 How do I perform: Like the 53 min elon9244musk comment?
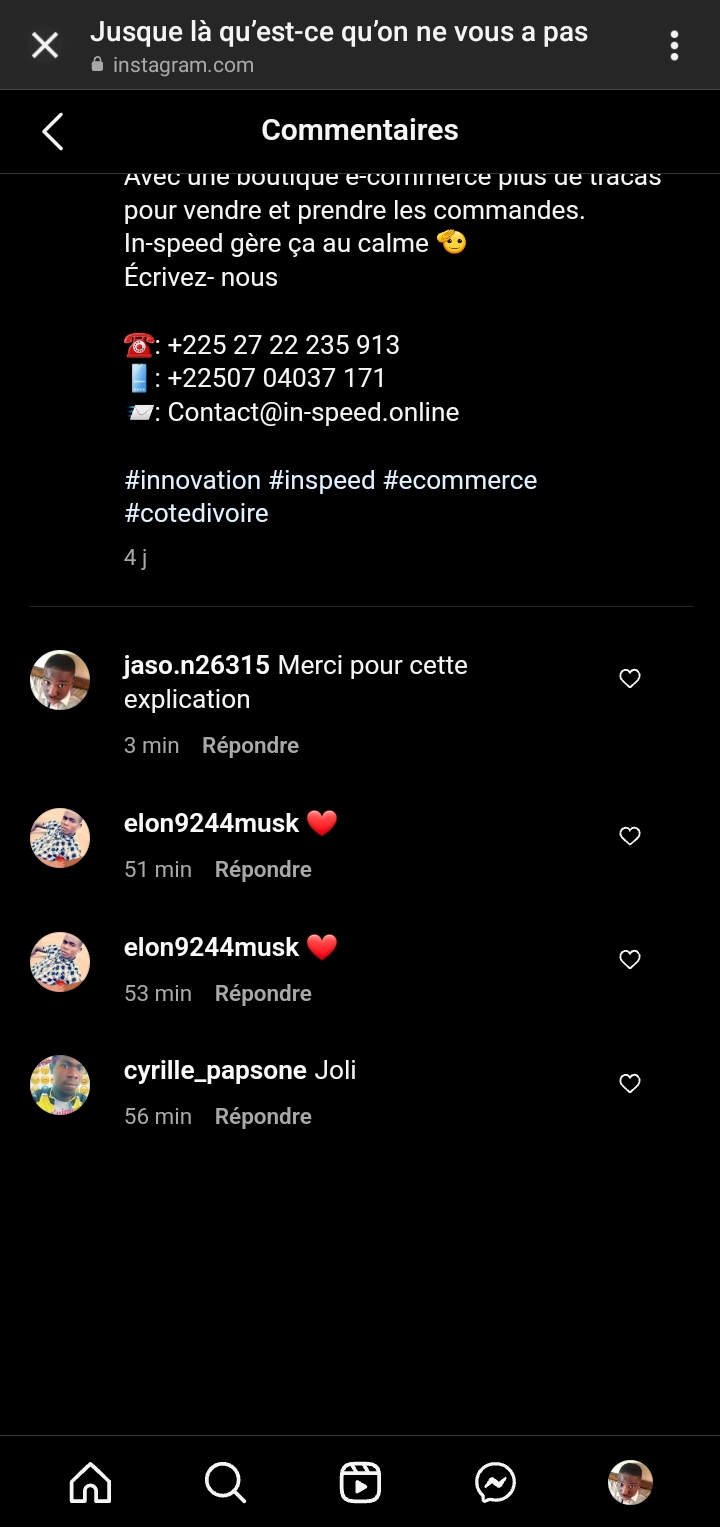630,960
